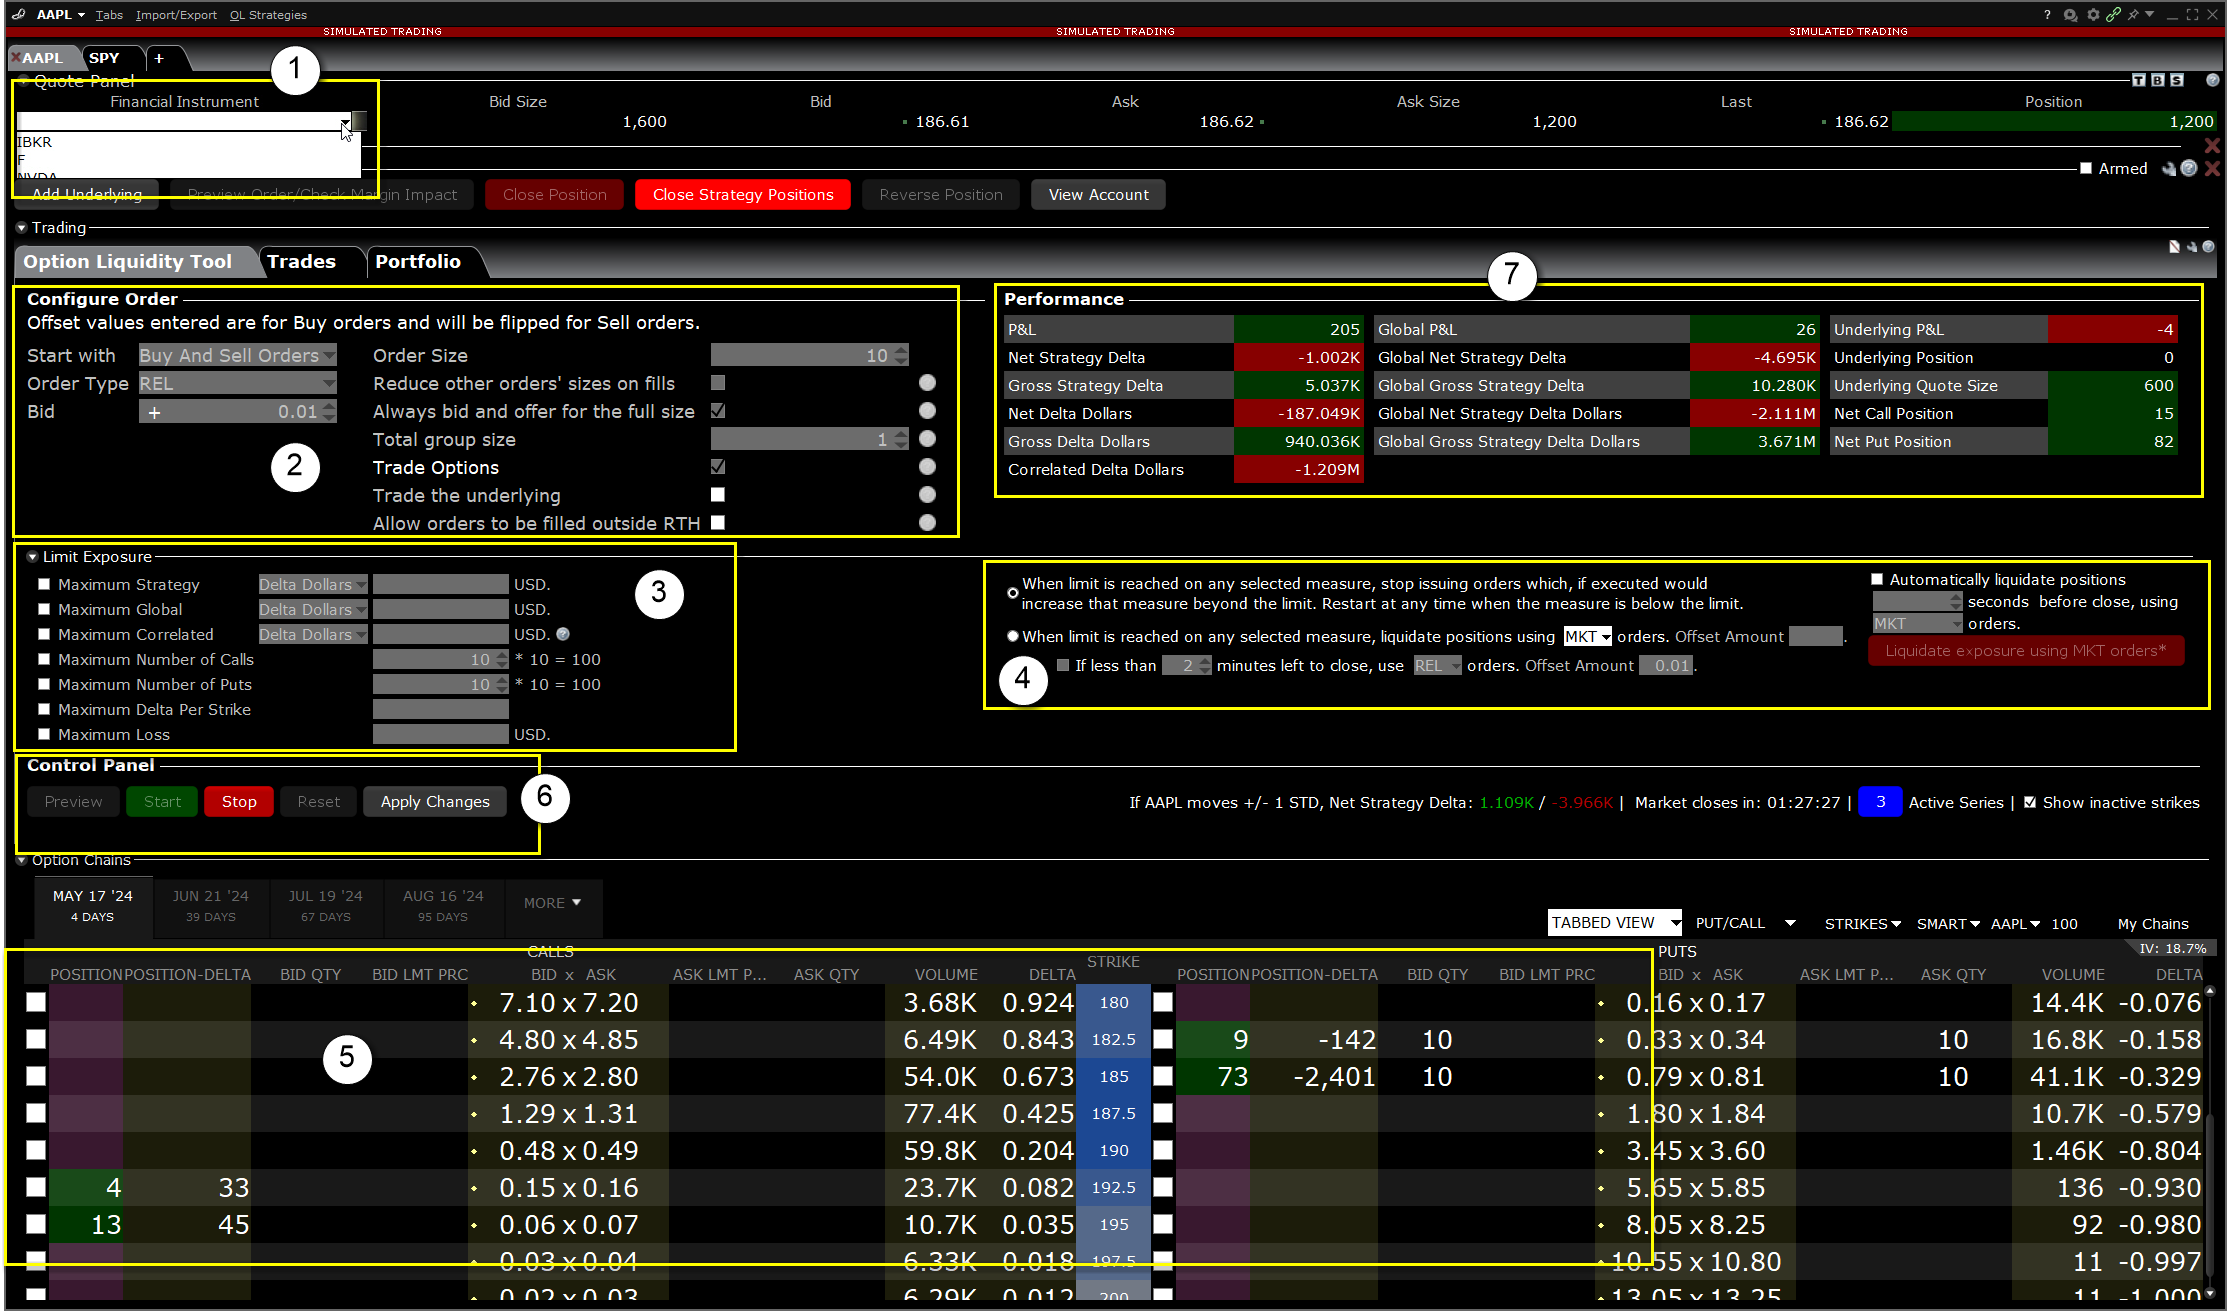Increase Bid offset 0.01 stepper
The width and height of the screenshot is (2227, 1311).
[330, 406]
